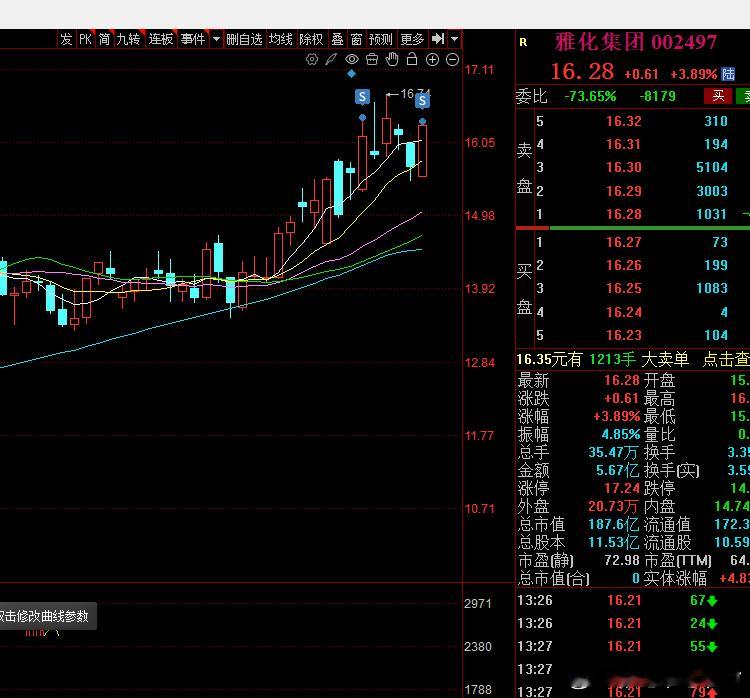Click the 振幅 value 4.85%
This screenshot has width=750, height=698.
coord(620,434)
